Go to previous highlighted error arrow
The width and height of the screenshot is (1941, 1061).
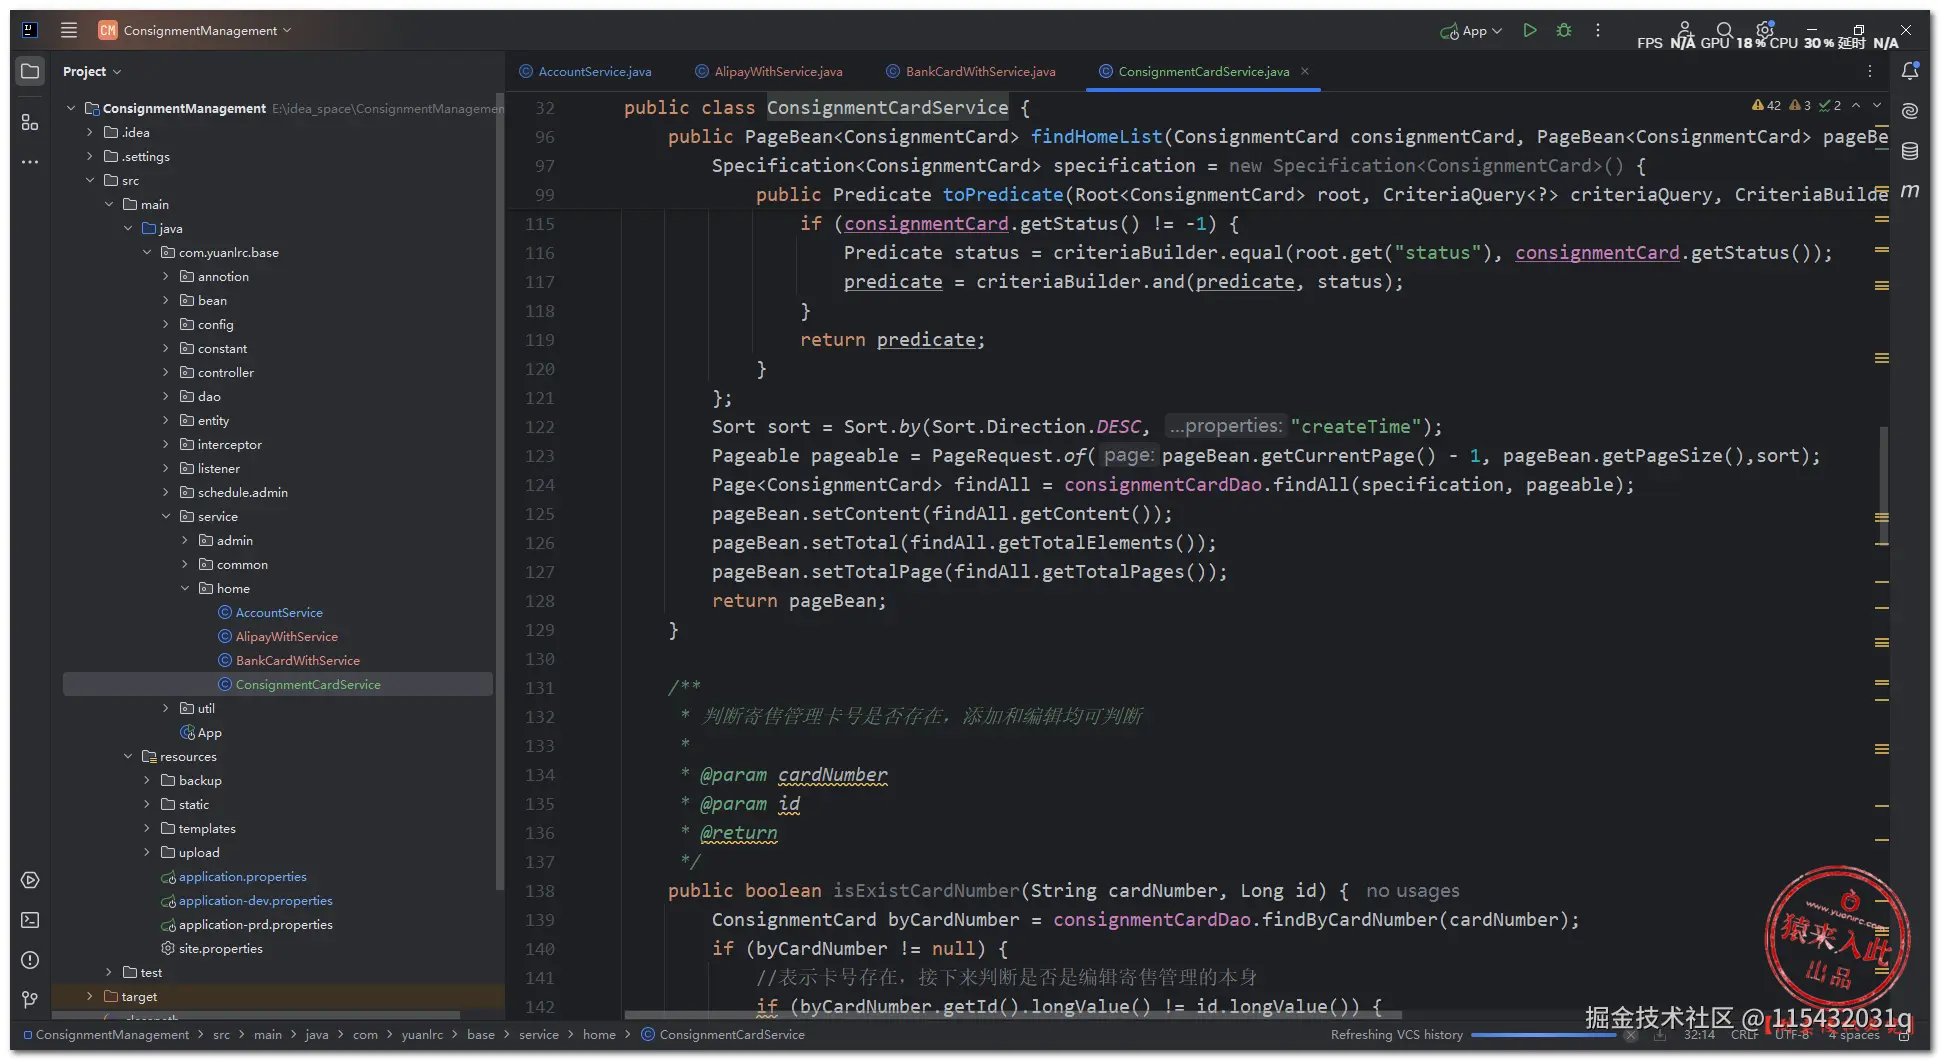(x=1856, y=105)
